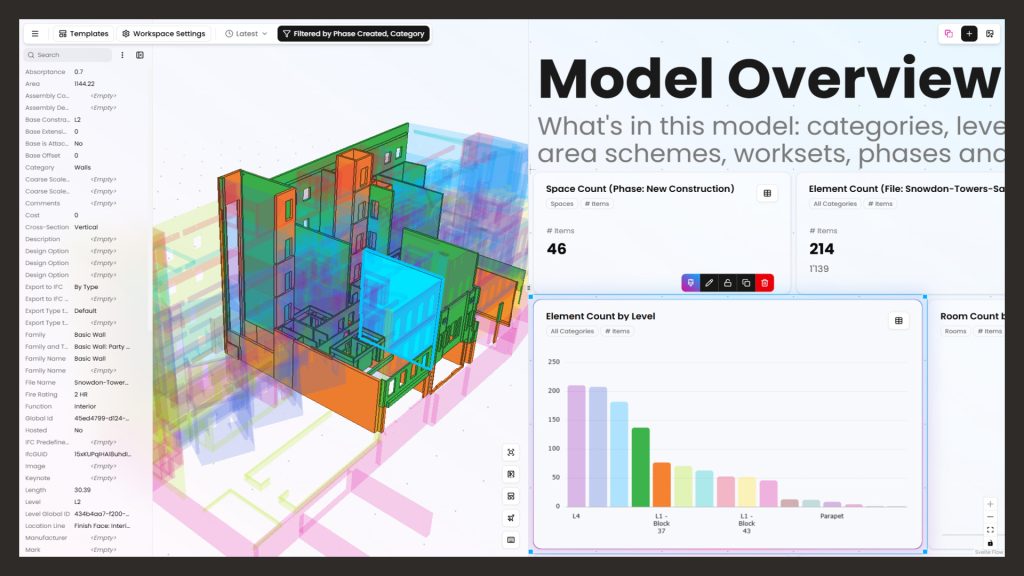The width and height of the screenshot is (1024, 576).
Task: Click the # Items tag on Element Count by Level
Action: point(617,331)
